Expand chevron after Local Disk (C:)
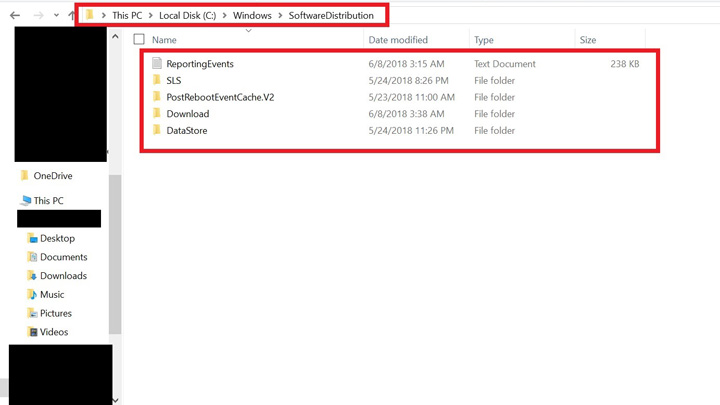 [x=225, y=16]
